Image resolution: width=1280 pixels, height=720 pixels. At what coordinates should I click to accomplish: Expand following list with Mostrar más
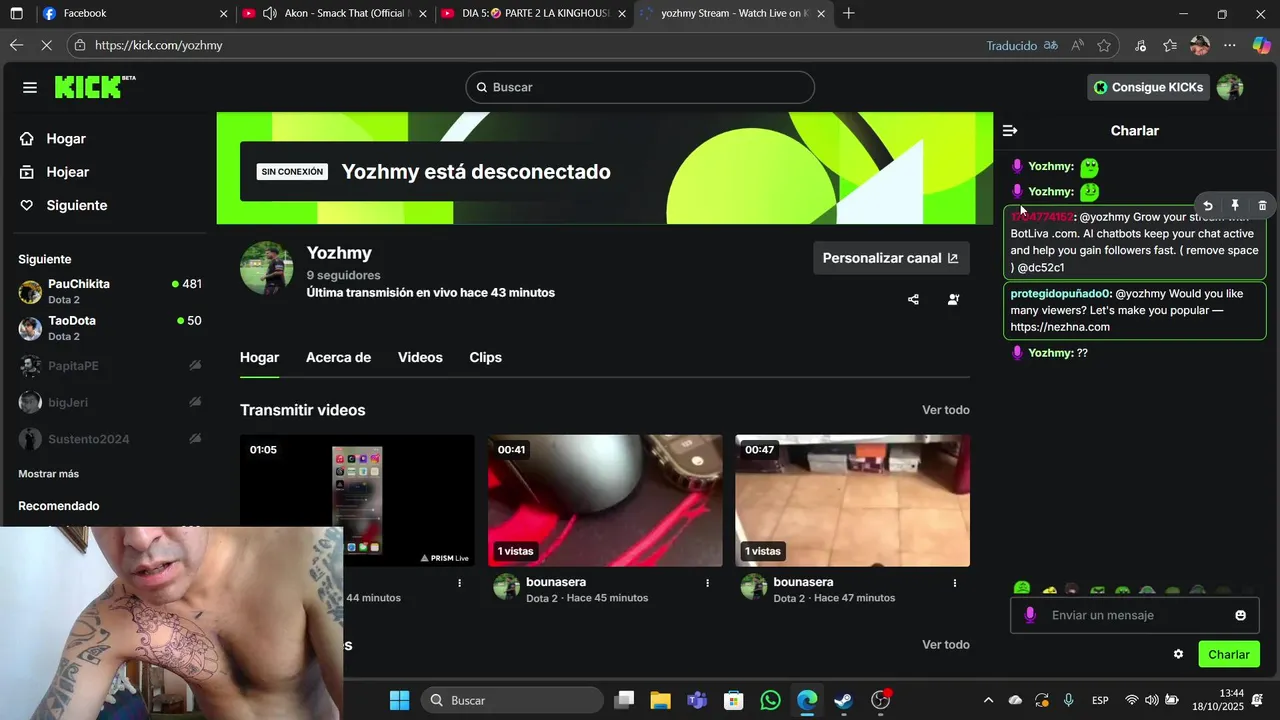pos(48,474)
